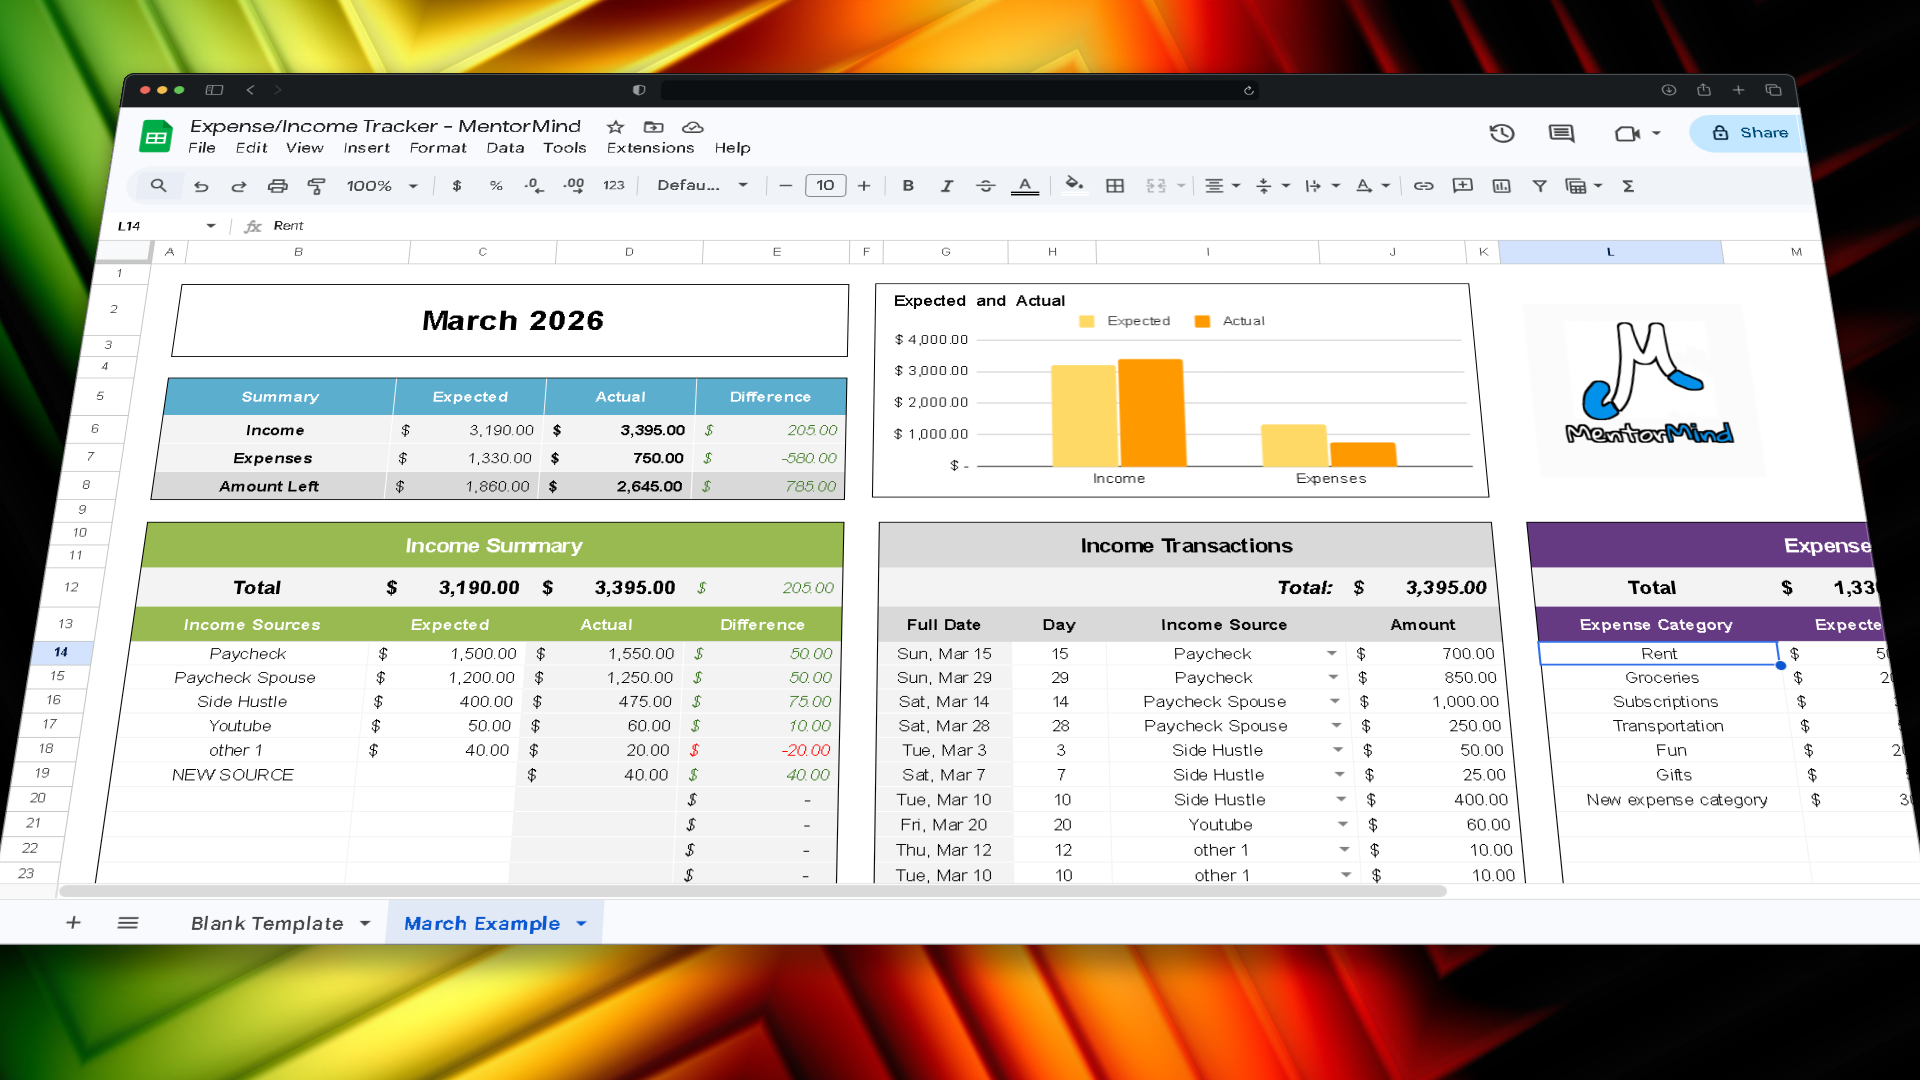1920x1080 pixels.
Task: Insert link using chain icon
Action: (1423, 186)
